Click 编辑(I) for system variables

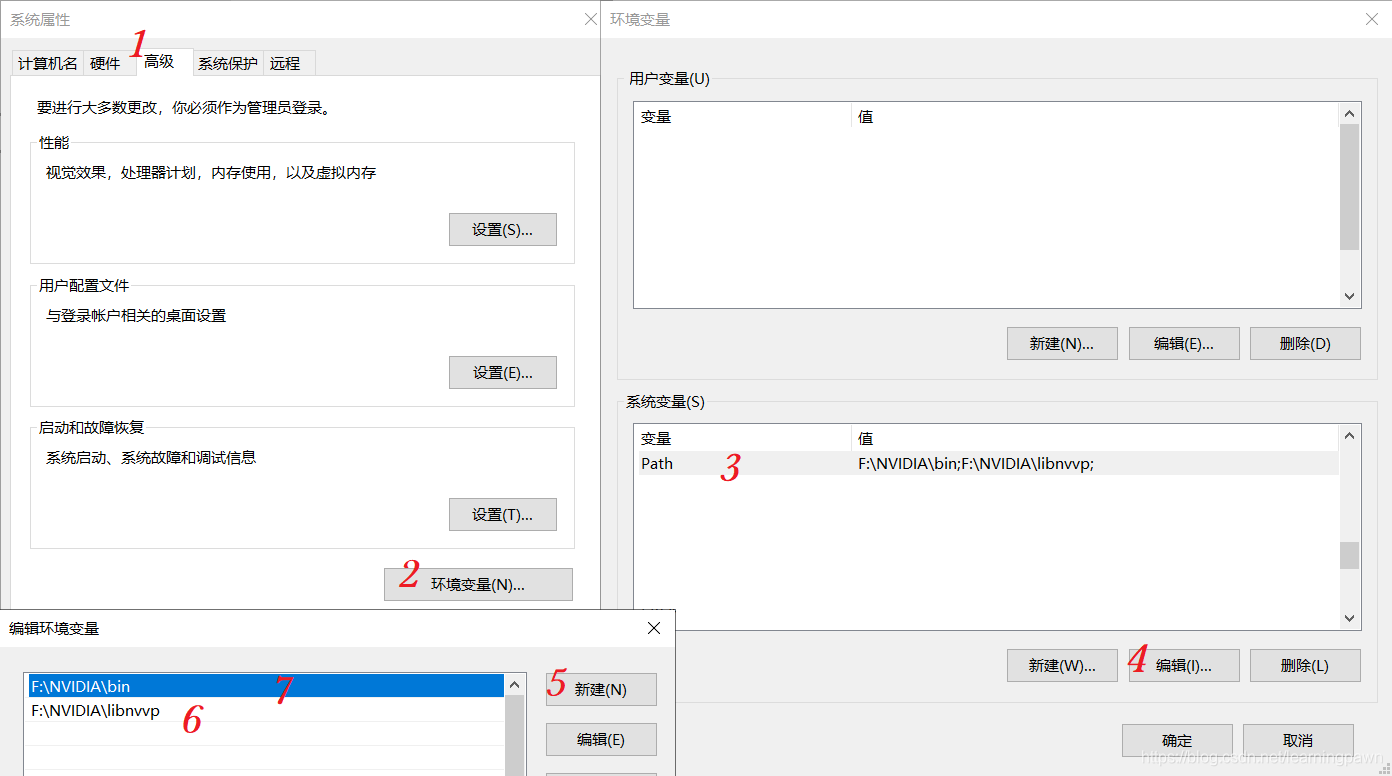coord(1184,665)
